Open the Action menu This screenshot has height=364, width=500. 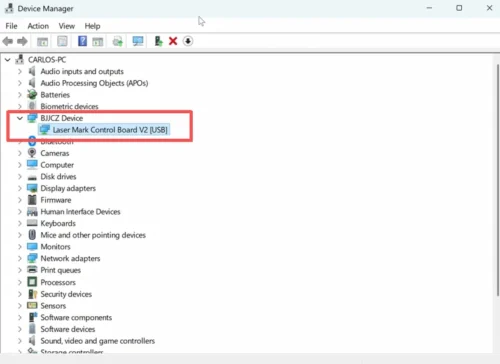coord(38,26)
